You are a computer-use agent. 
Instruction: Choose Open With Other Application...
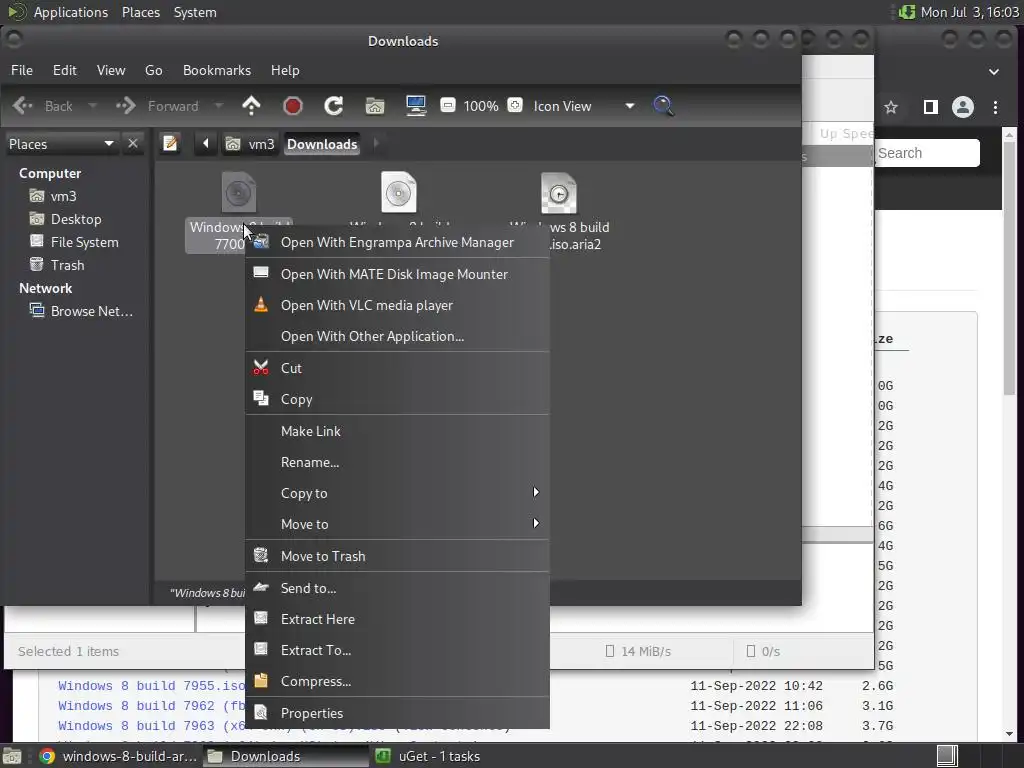tap(397, 336)
